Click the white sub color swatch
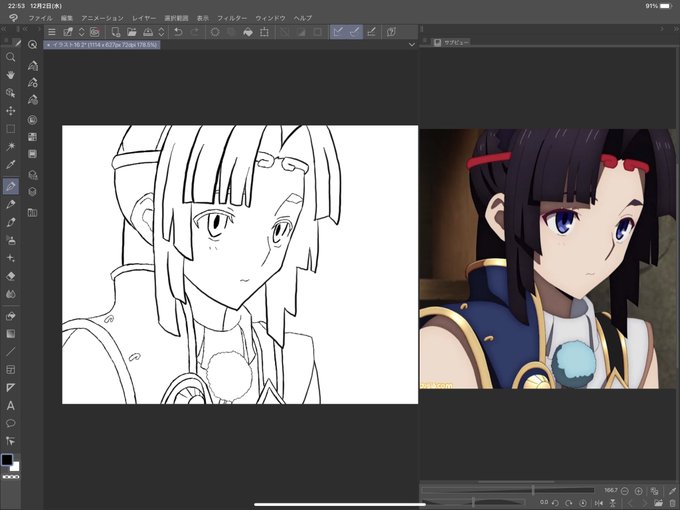680x510 pixels. pyautogui.click(x=16, y=467)
